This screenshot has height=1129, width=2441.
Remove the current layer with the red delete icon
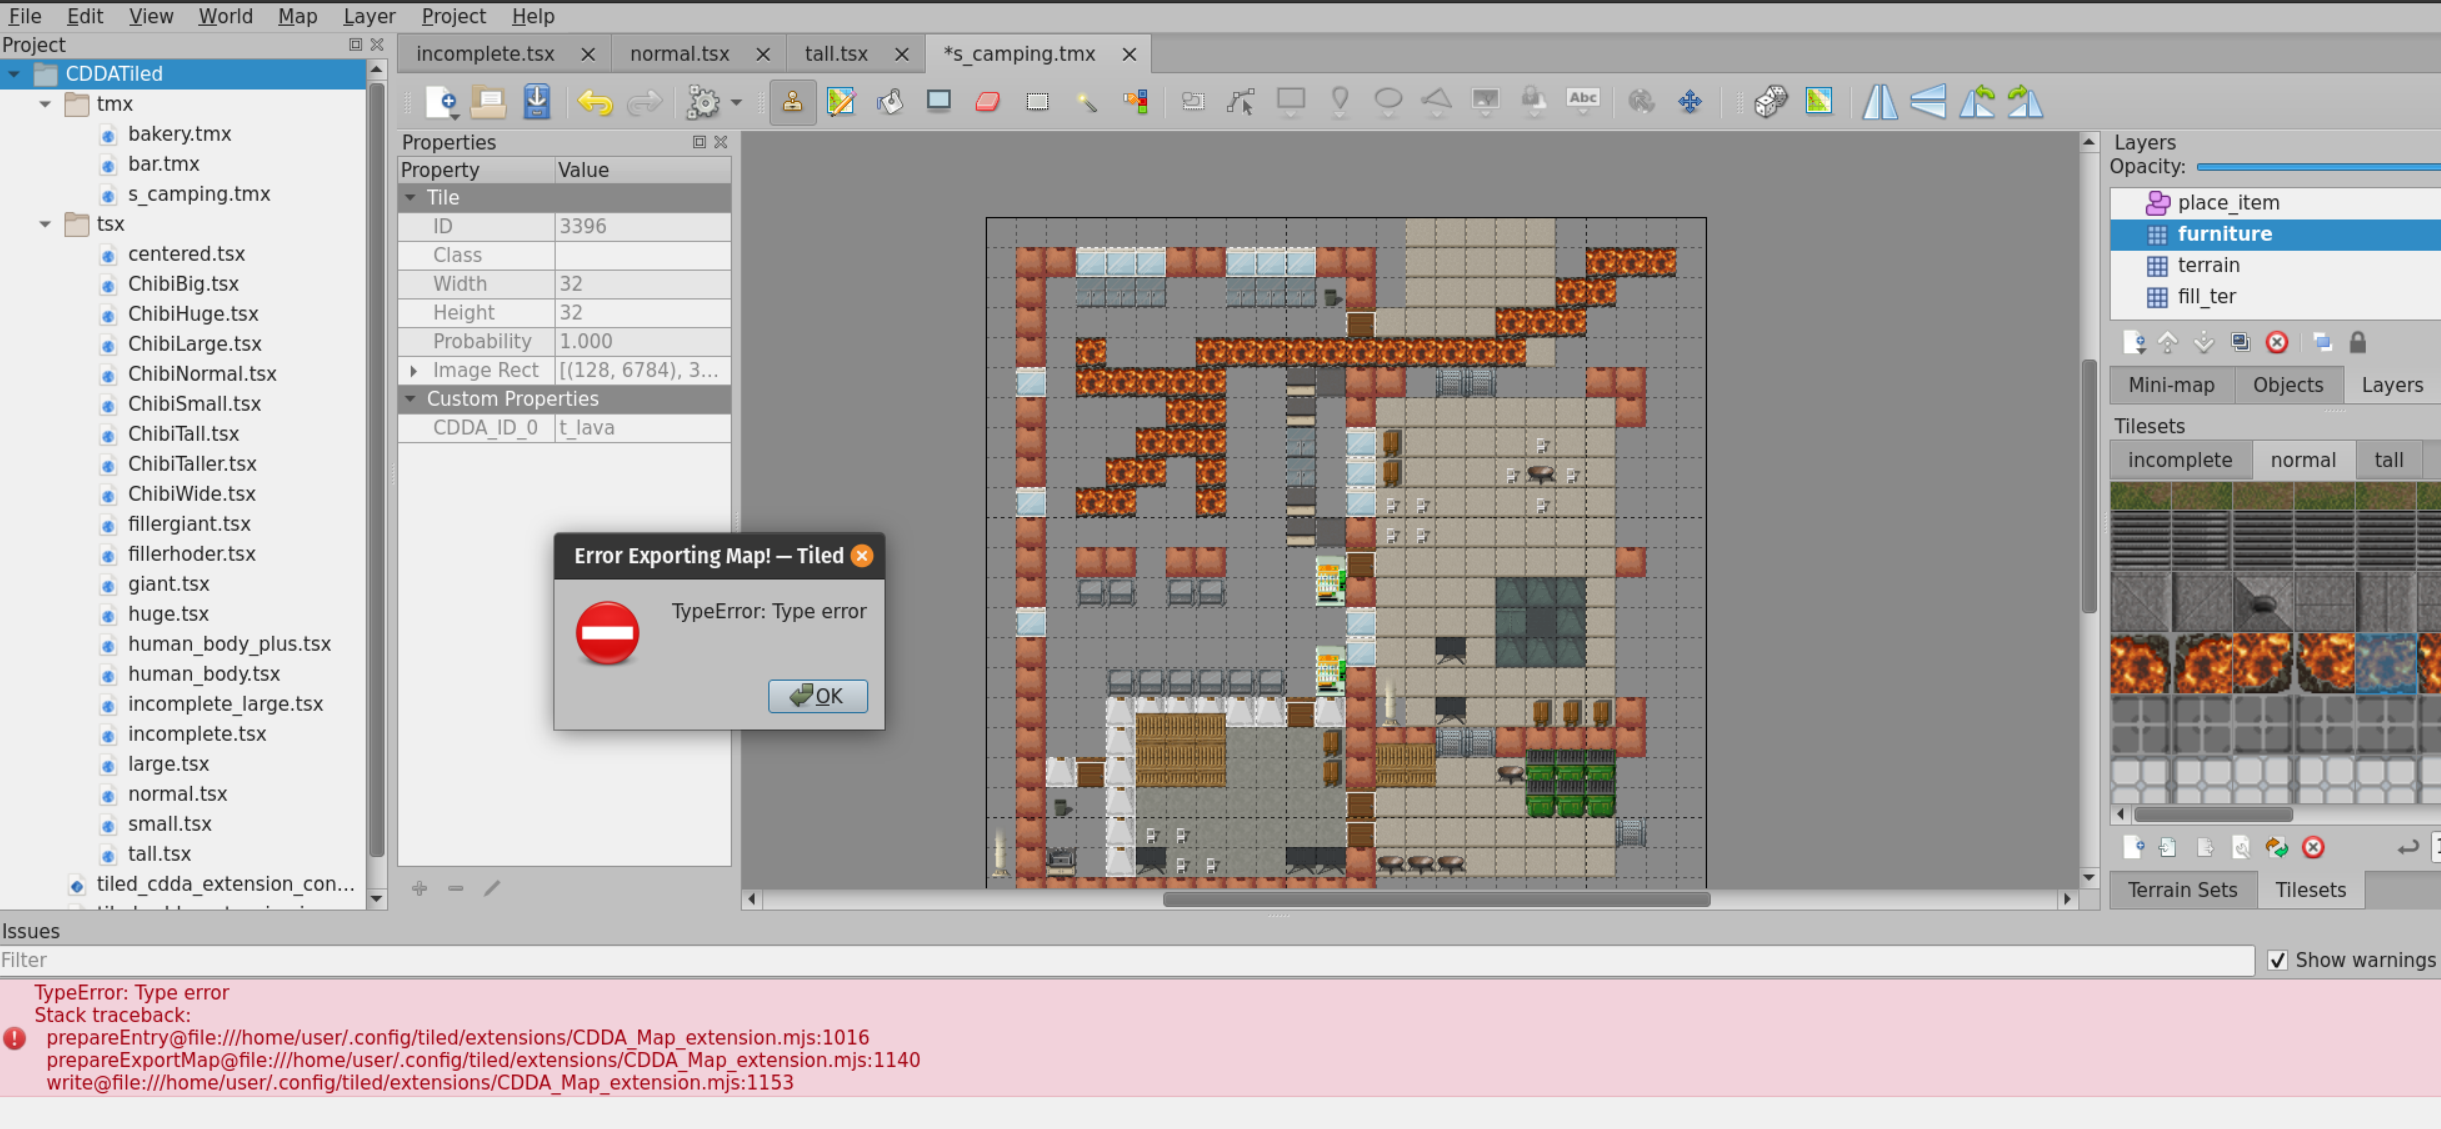[x=2278, y=341]
